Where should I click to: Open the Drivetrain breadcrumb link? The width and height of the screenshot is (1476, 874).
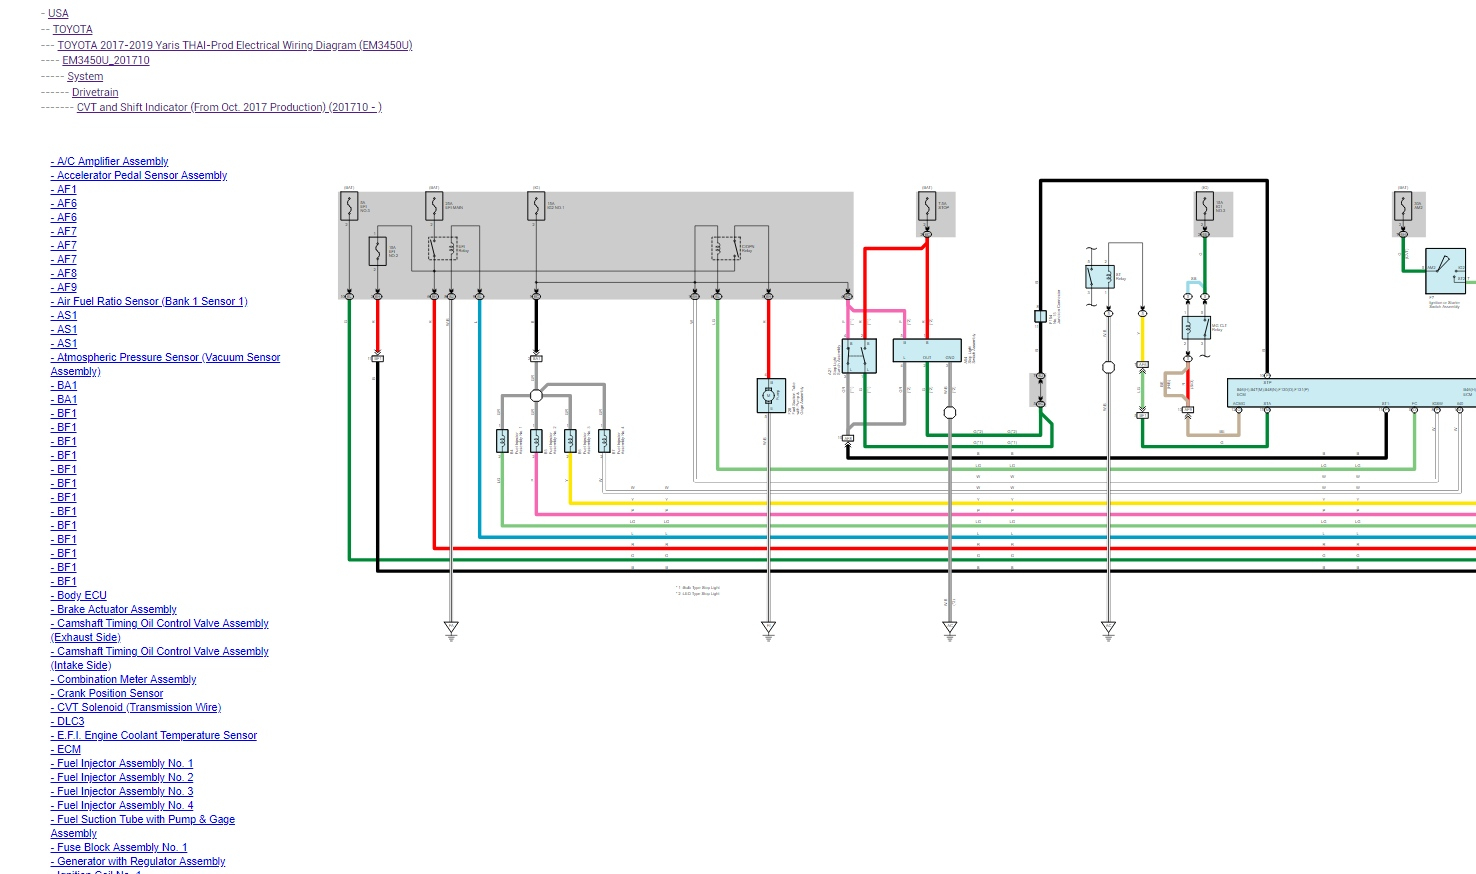tap(95, 92)
